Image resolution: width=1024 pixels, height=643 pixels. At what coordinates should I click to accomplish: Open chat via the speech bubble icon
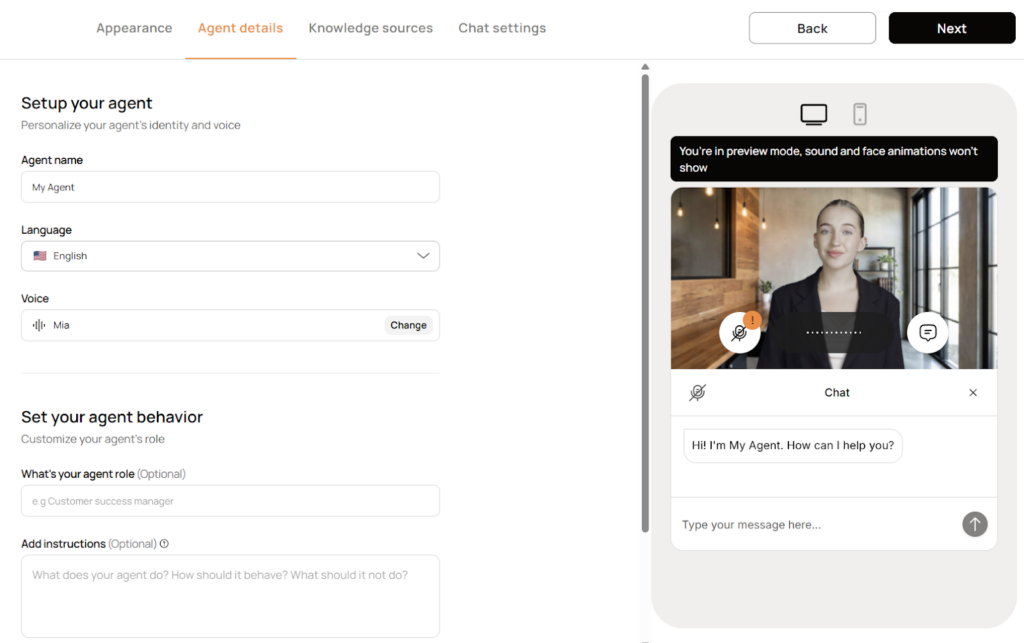tap(928, 333)
